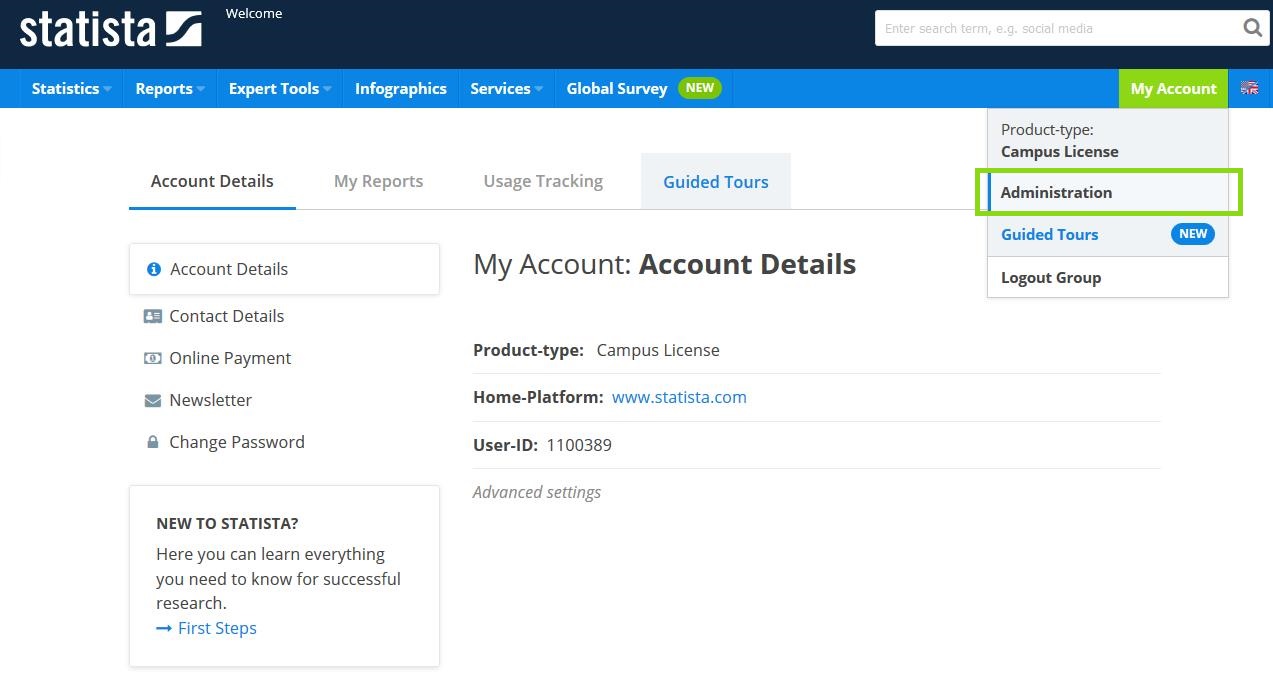Open Account Details in sidebar
Image resolution: width=1273 pixels, height=677 pixels.
pyautogui.click(x=284, y=269)
